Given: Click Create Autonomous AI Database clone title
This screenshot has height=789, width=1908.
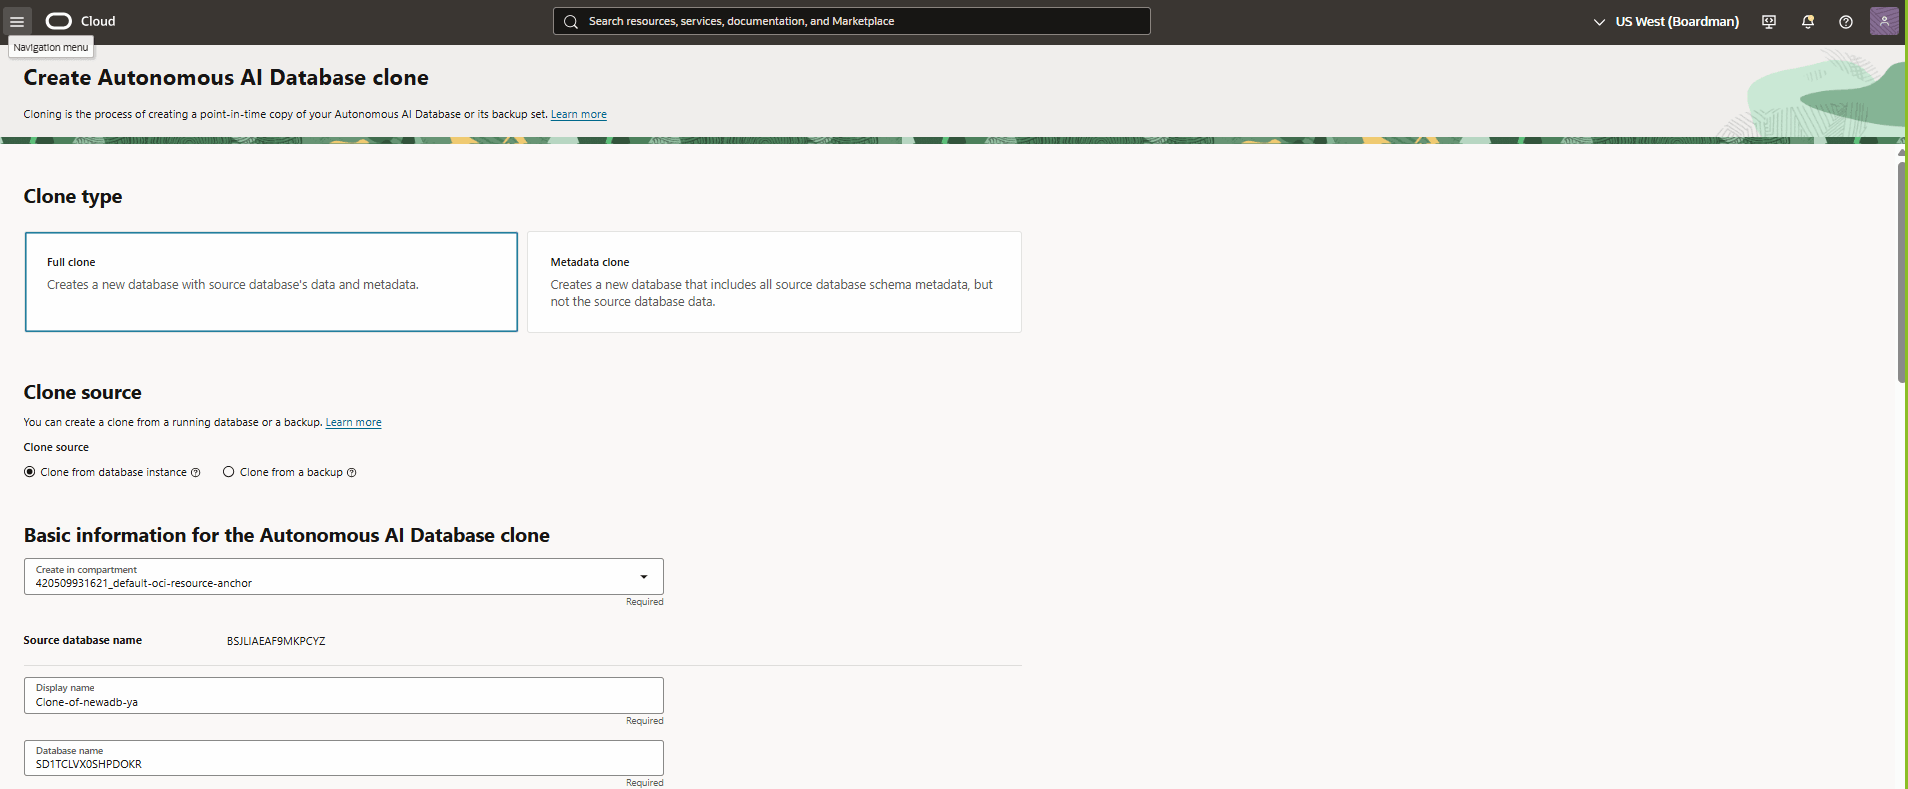Looking at the screenshot, I should tap(226, 77).
